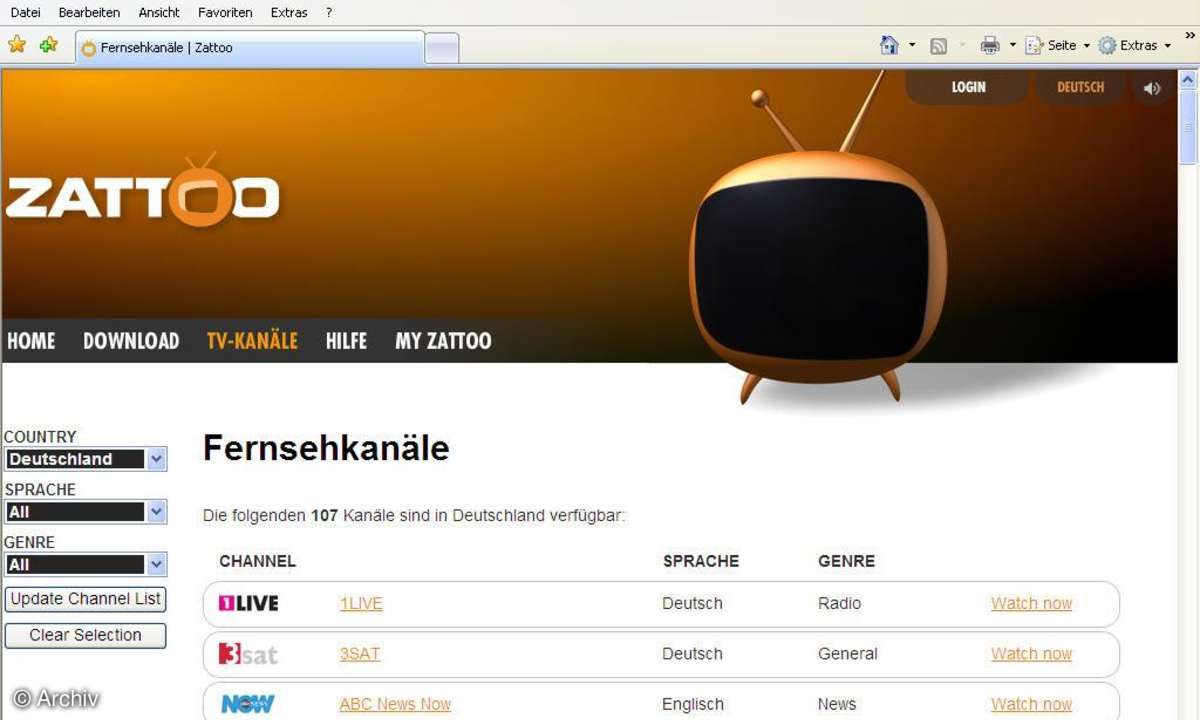Click the CHANNEL column header
The width and height of the screenshot is (1200, 720).
tap(258, 561)
